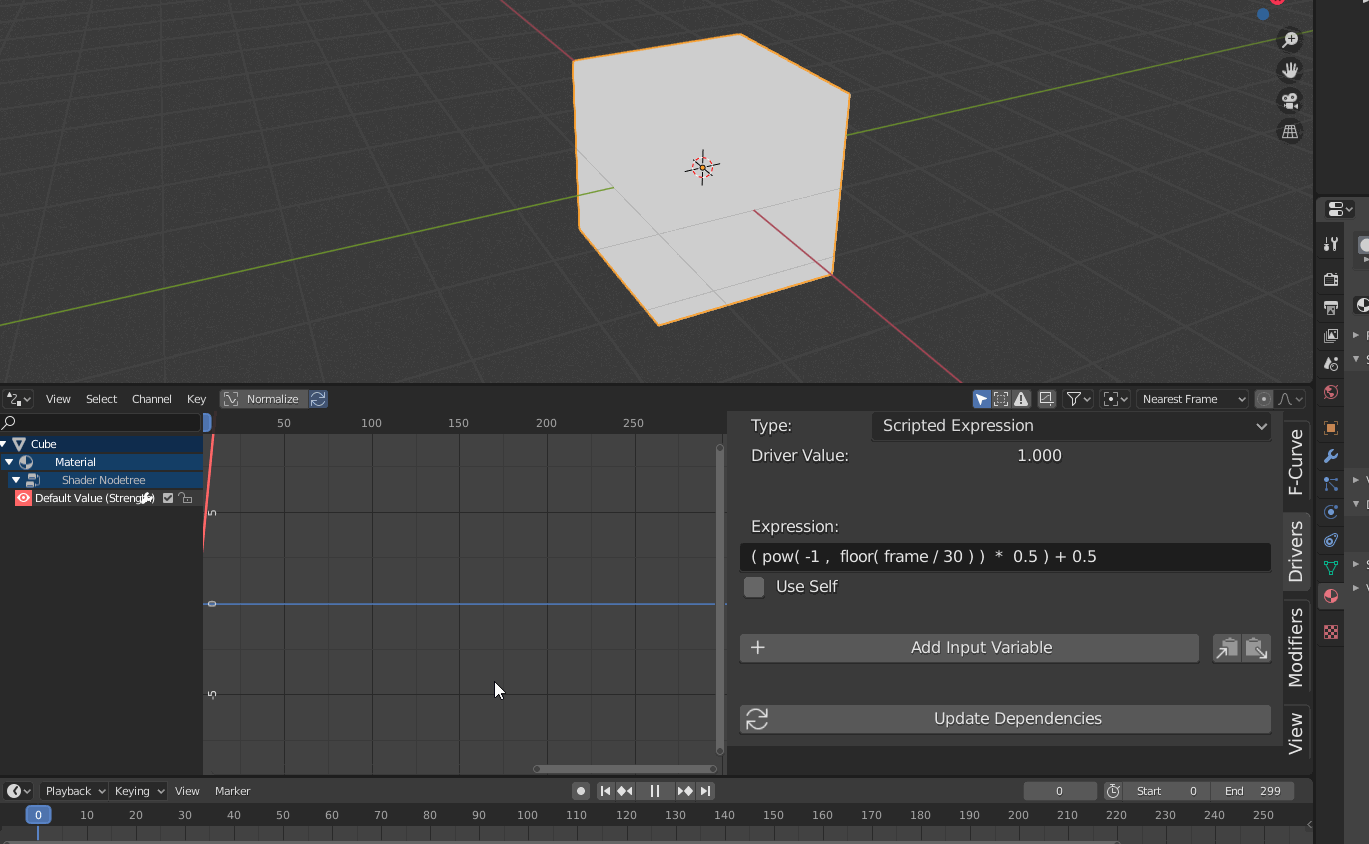Open the Channel menu in the drivers editor
1369x844 pixels.
(x=151, y=399)
